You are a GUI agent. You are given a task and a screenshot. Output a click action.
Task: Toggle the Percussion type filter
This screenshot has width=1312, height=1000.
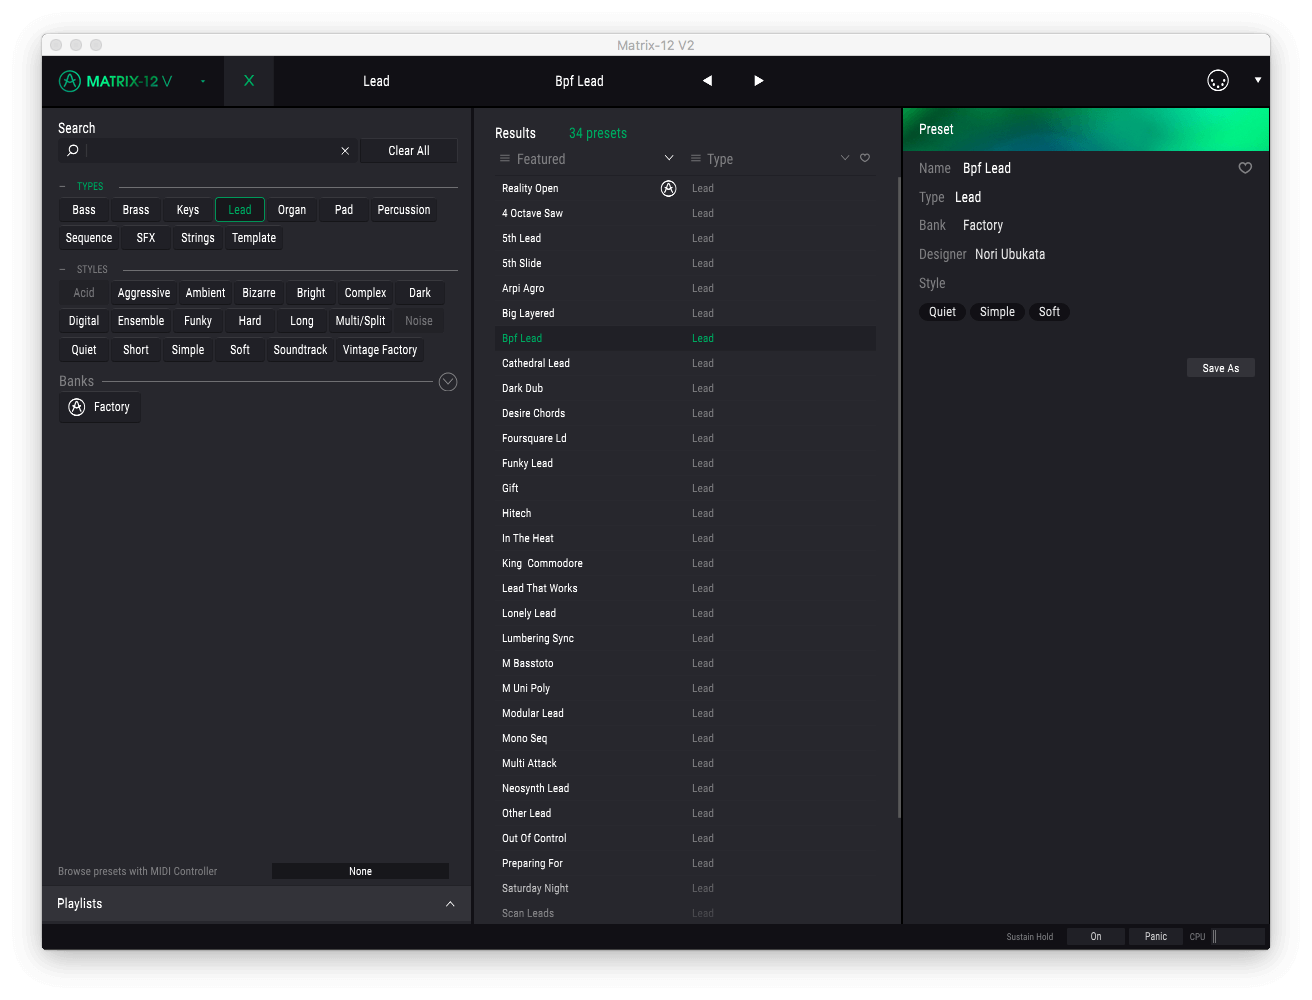(404, 210)
